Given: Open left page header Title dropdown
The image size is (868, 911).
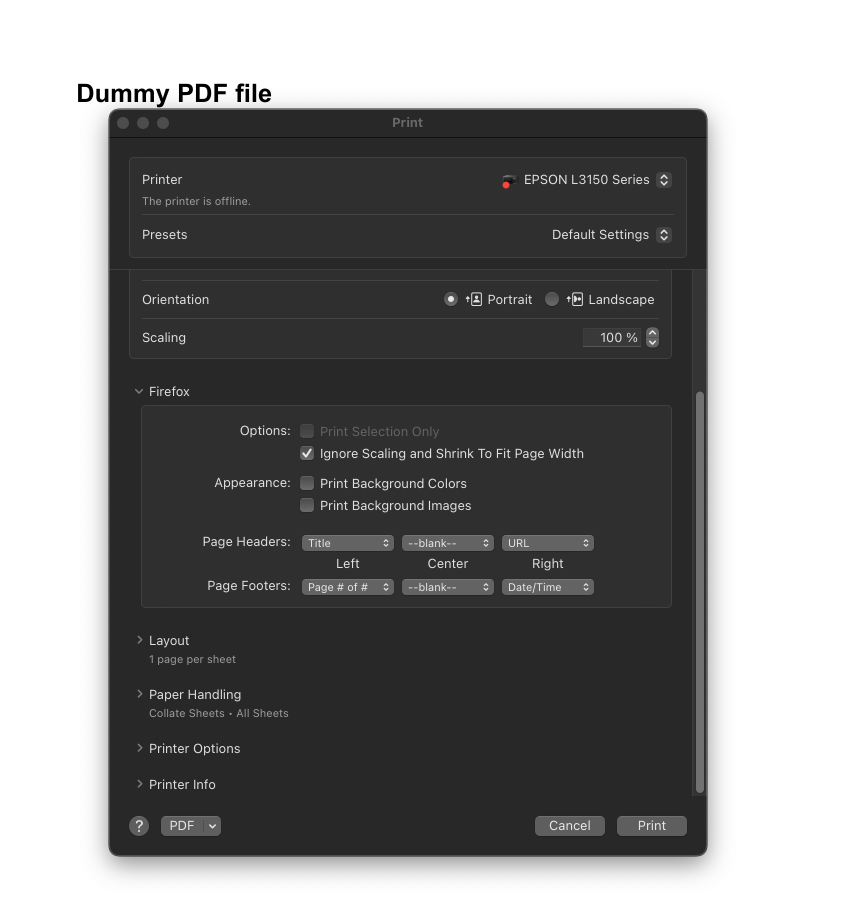Looking at the screenshot, I should coord(347,543).
